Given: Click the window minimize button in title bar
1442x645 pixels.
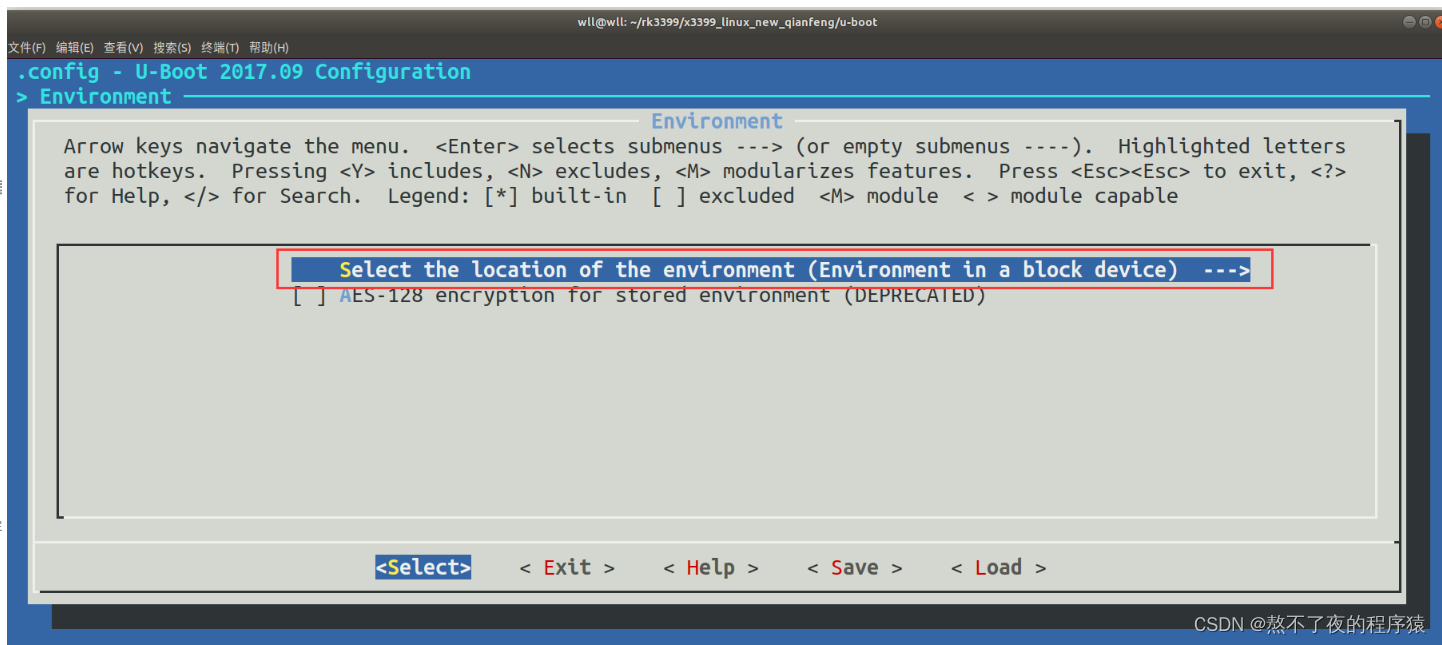Looking at the screenshot, I should pyautogui.click(x=1409, y=22).
